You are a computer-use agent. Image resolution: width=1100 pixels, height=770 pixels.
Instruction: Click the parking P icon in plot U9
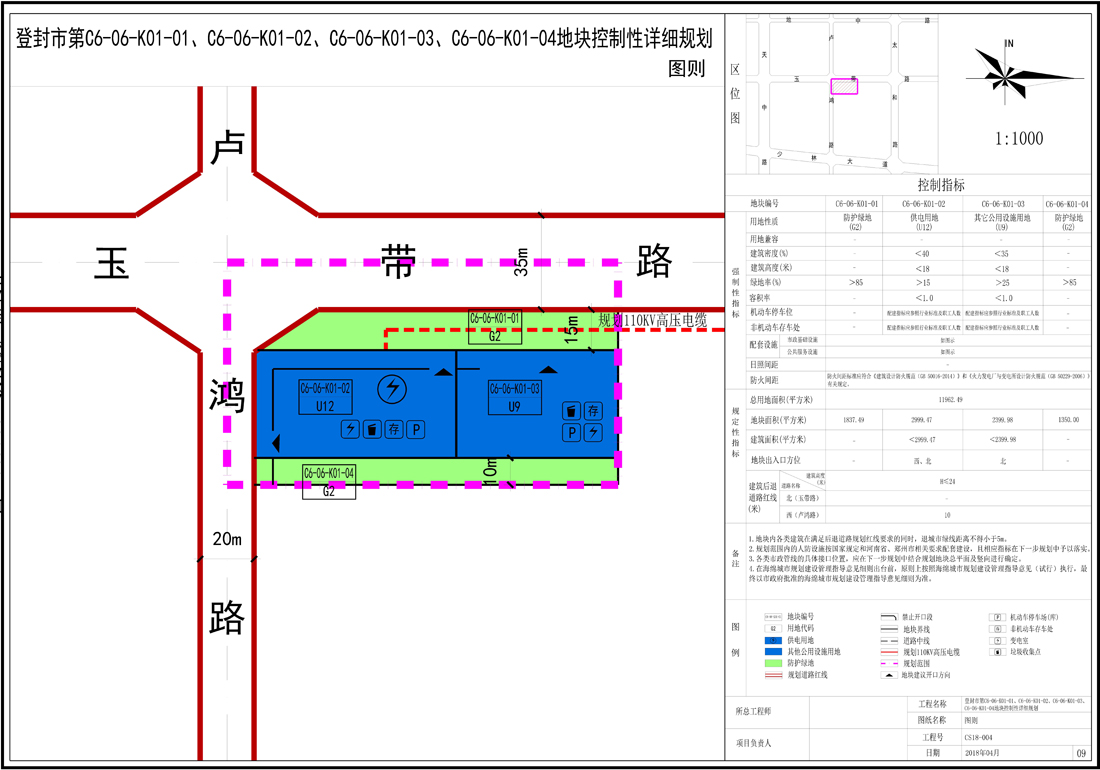coord(570,432)
